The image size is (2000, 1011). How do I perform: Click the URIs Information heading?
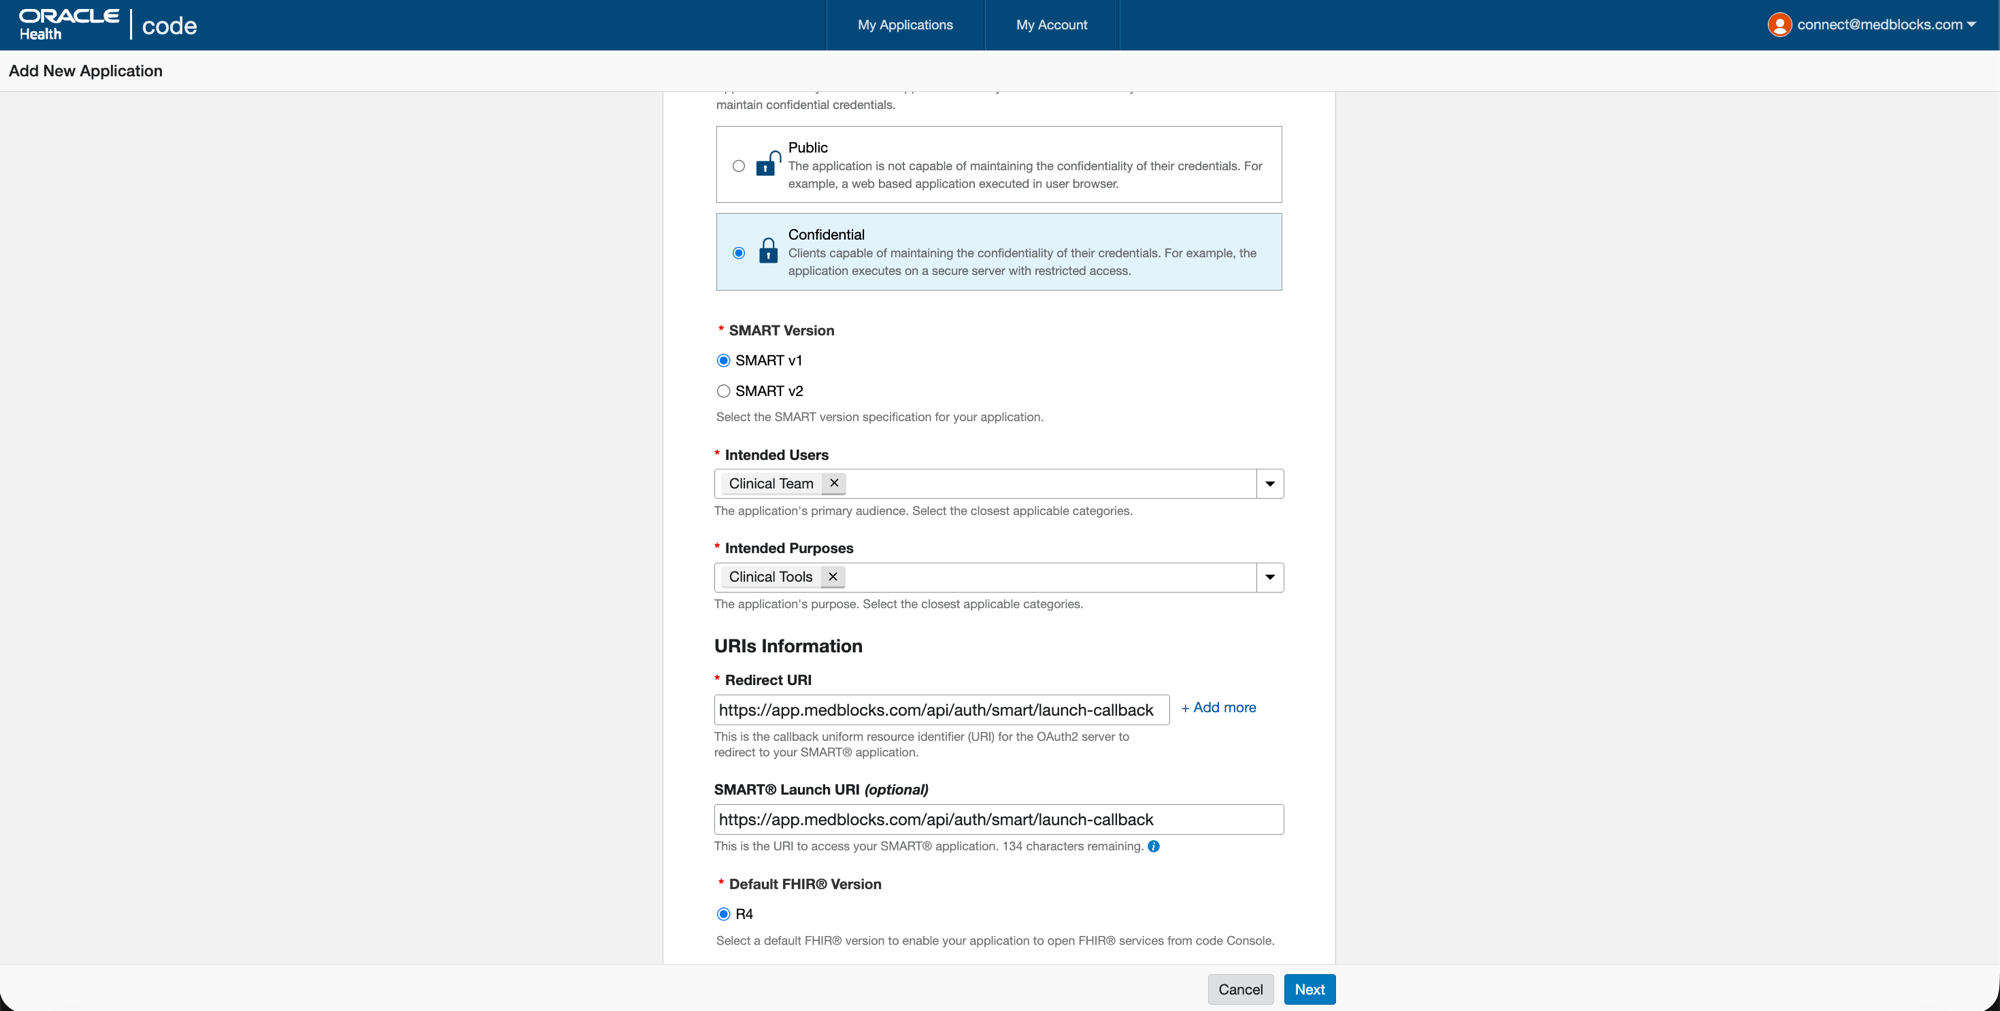(x=788, y=646)
